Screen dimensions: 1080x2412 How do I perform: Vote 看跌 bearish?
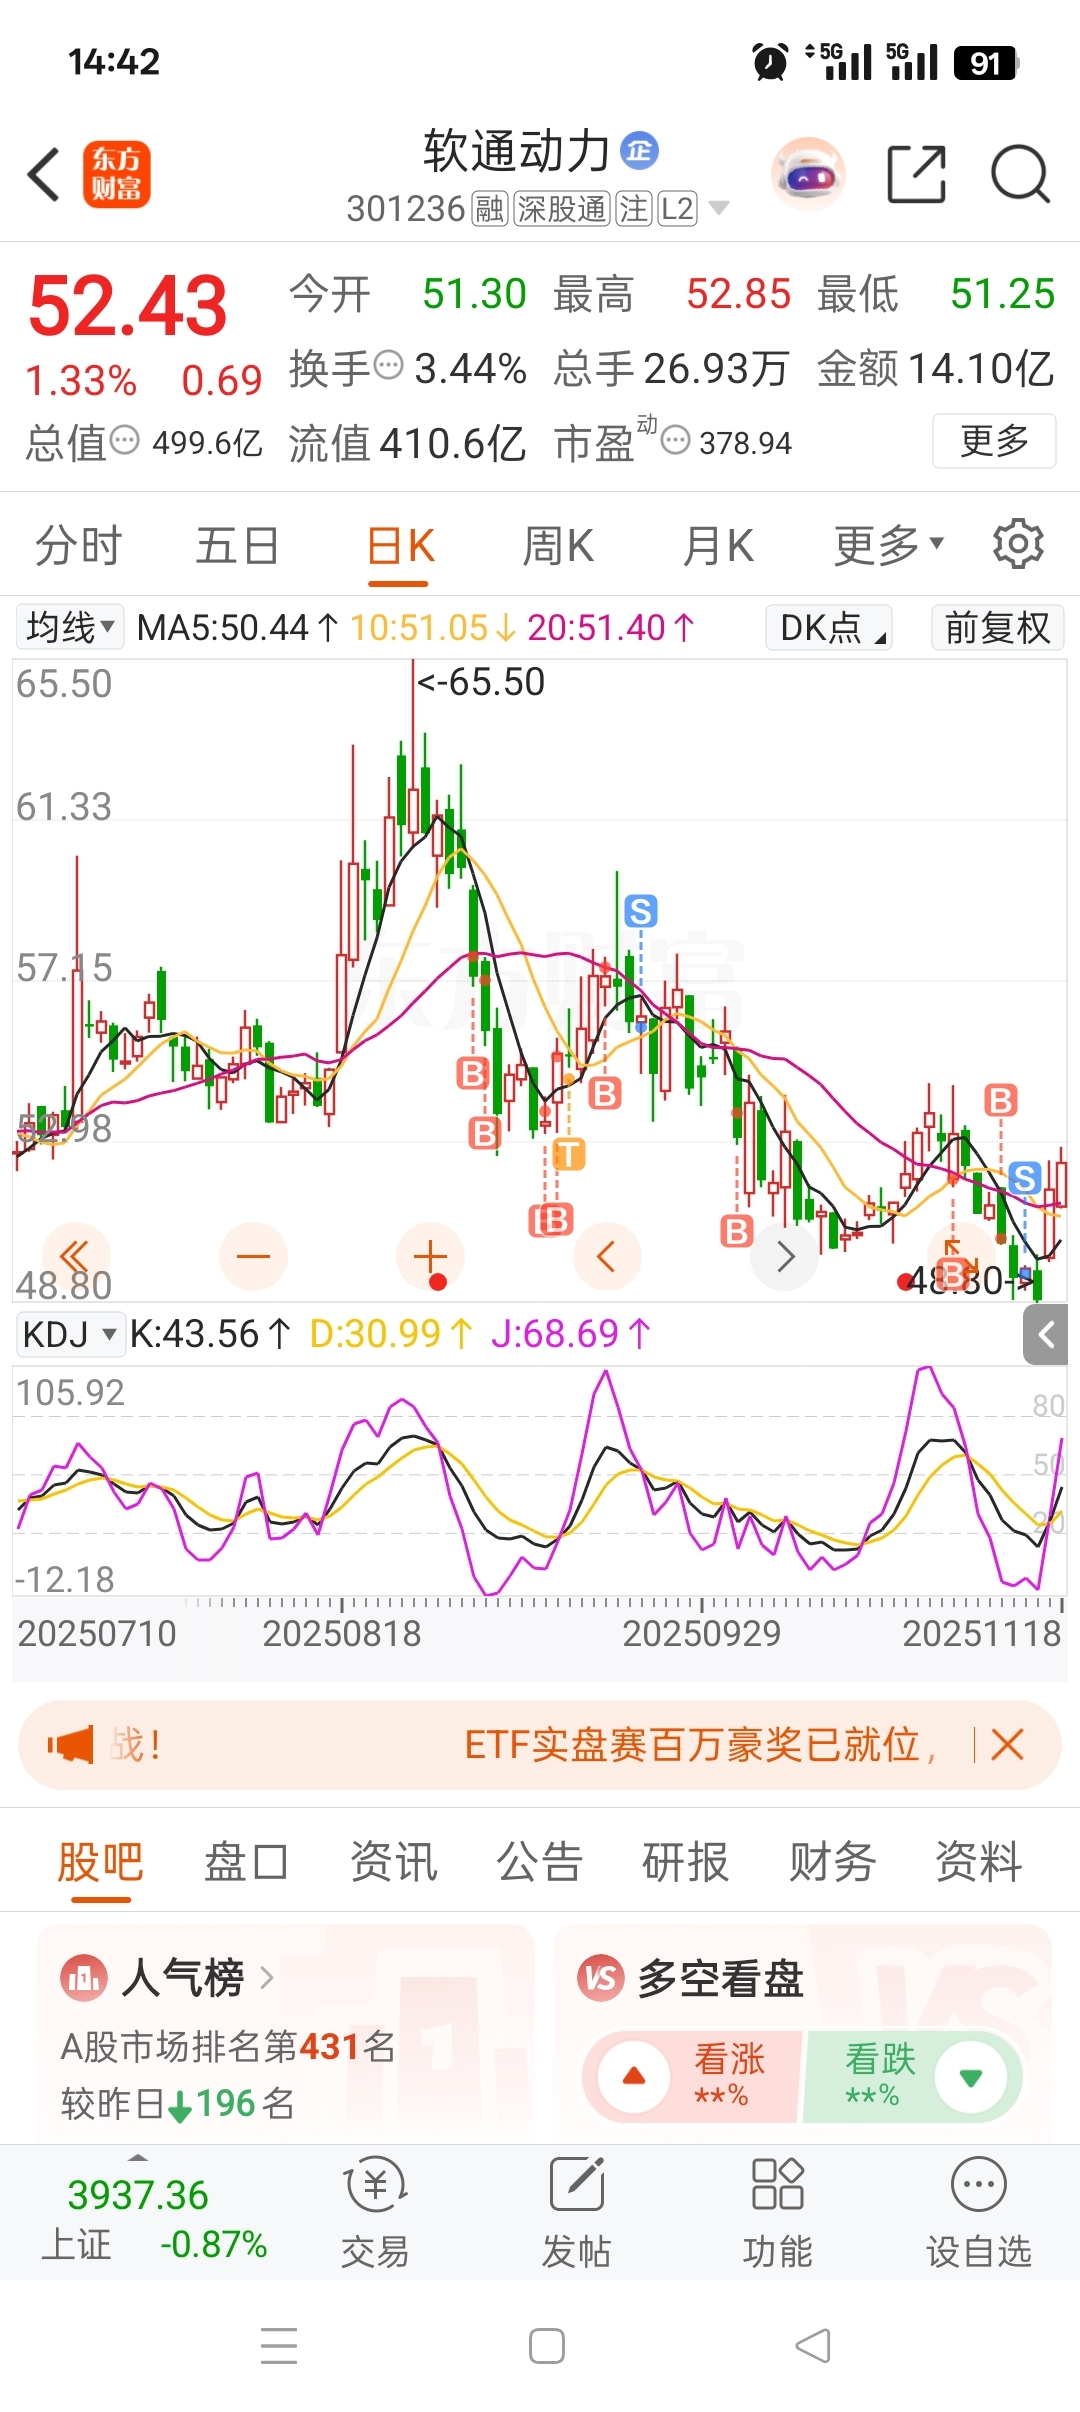click(x=912, y=2076)
